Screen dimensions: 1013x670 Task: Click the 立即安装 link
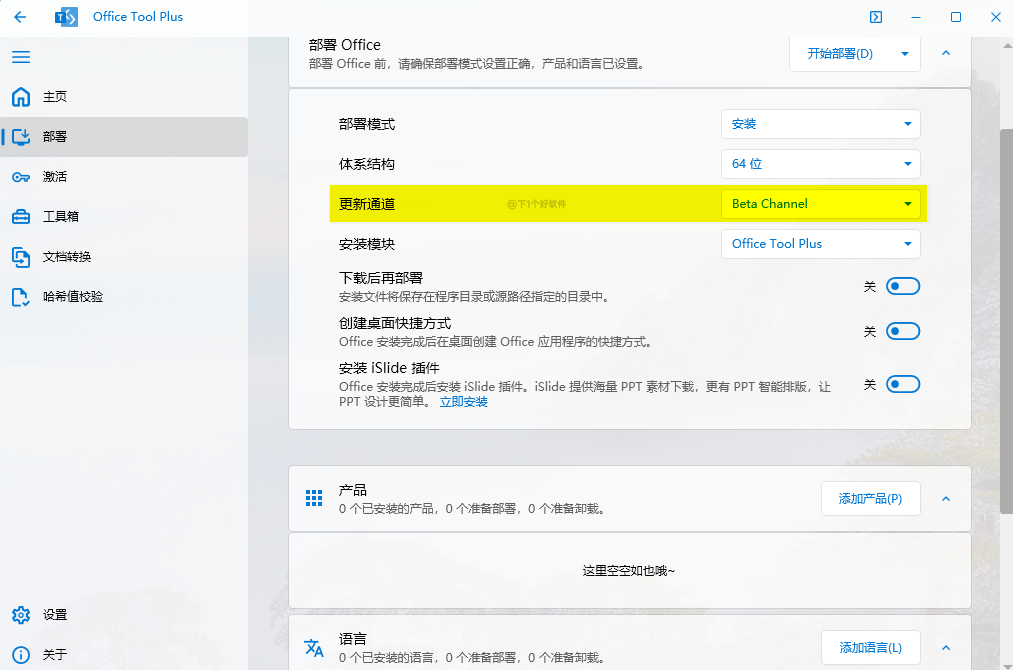(x=464, y=402)
